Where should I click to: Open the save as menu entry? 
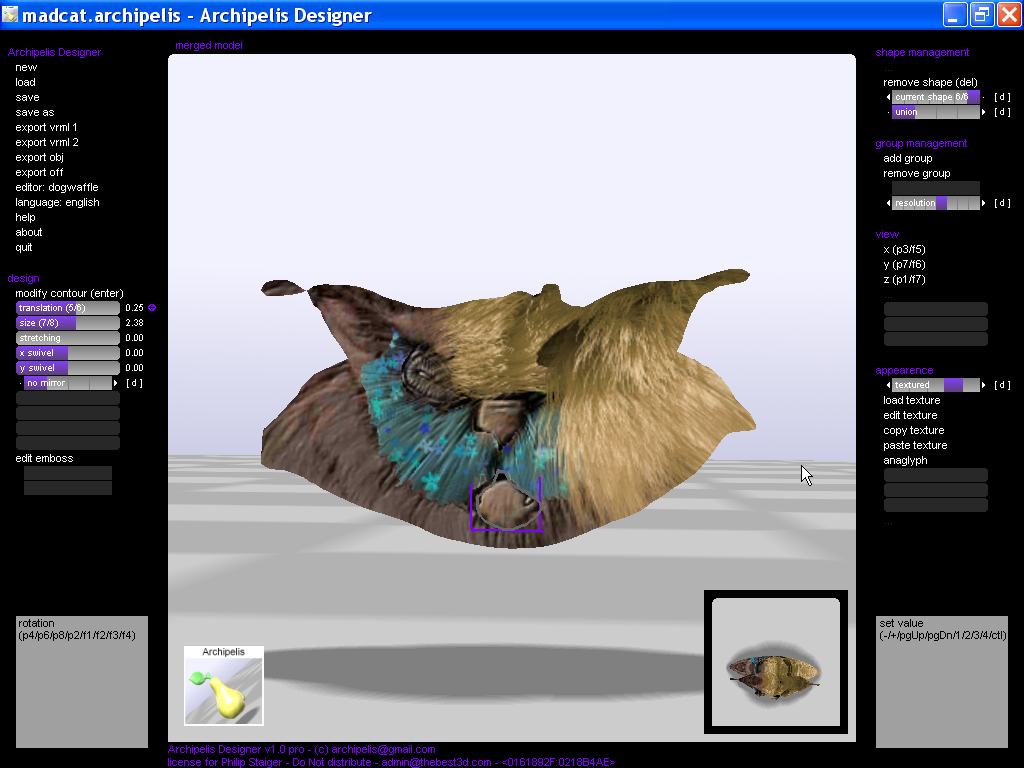point(34,112)
